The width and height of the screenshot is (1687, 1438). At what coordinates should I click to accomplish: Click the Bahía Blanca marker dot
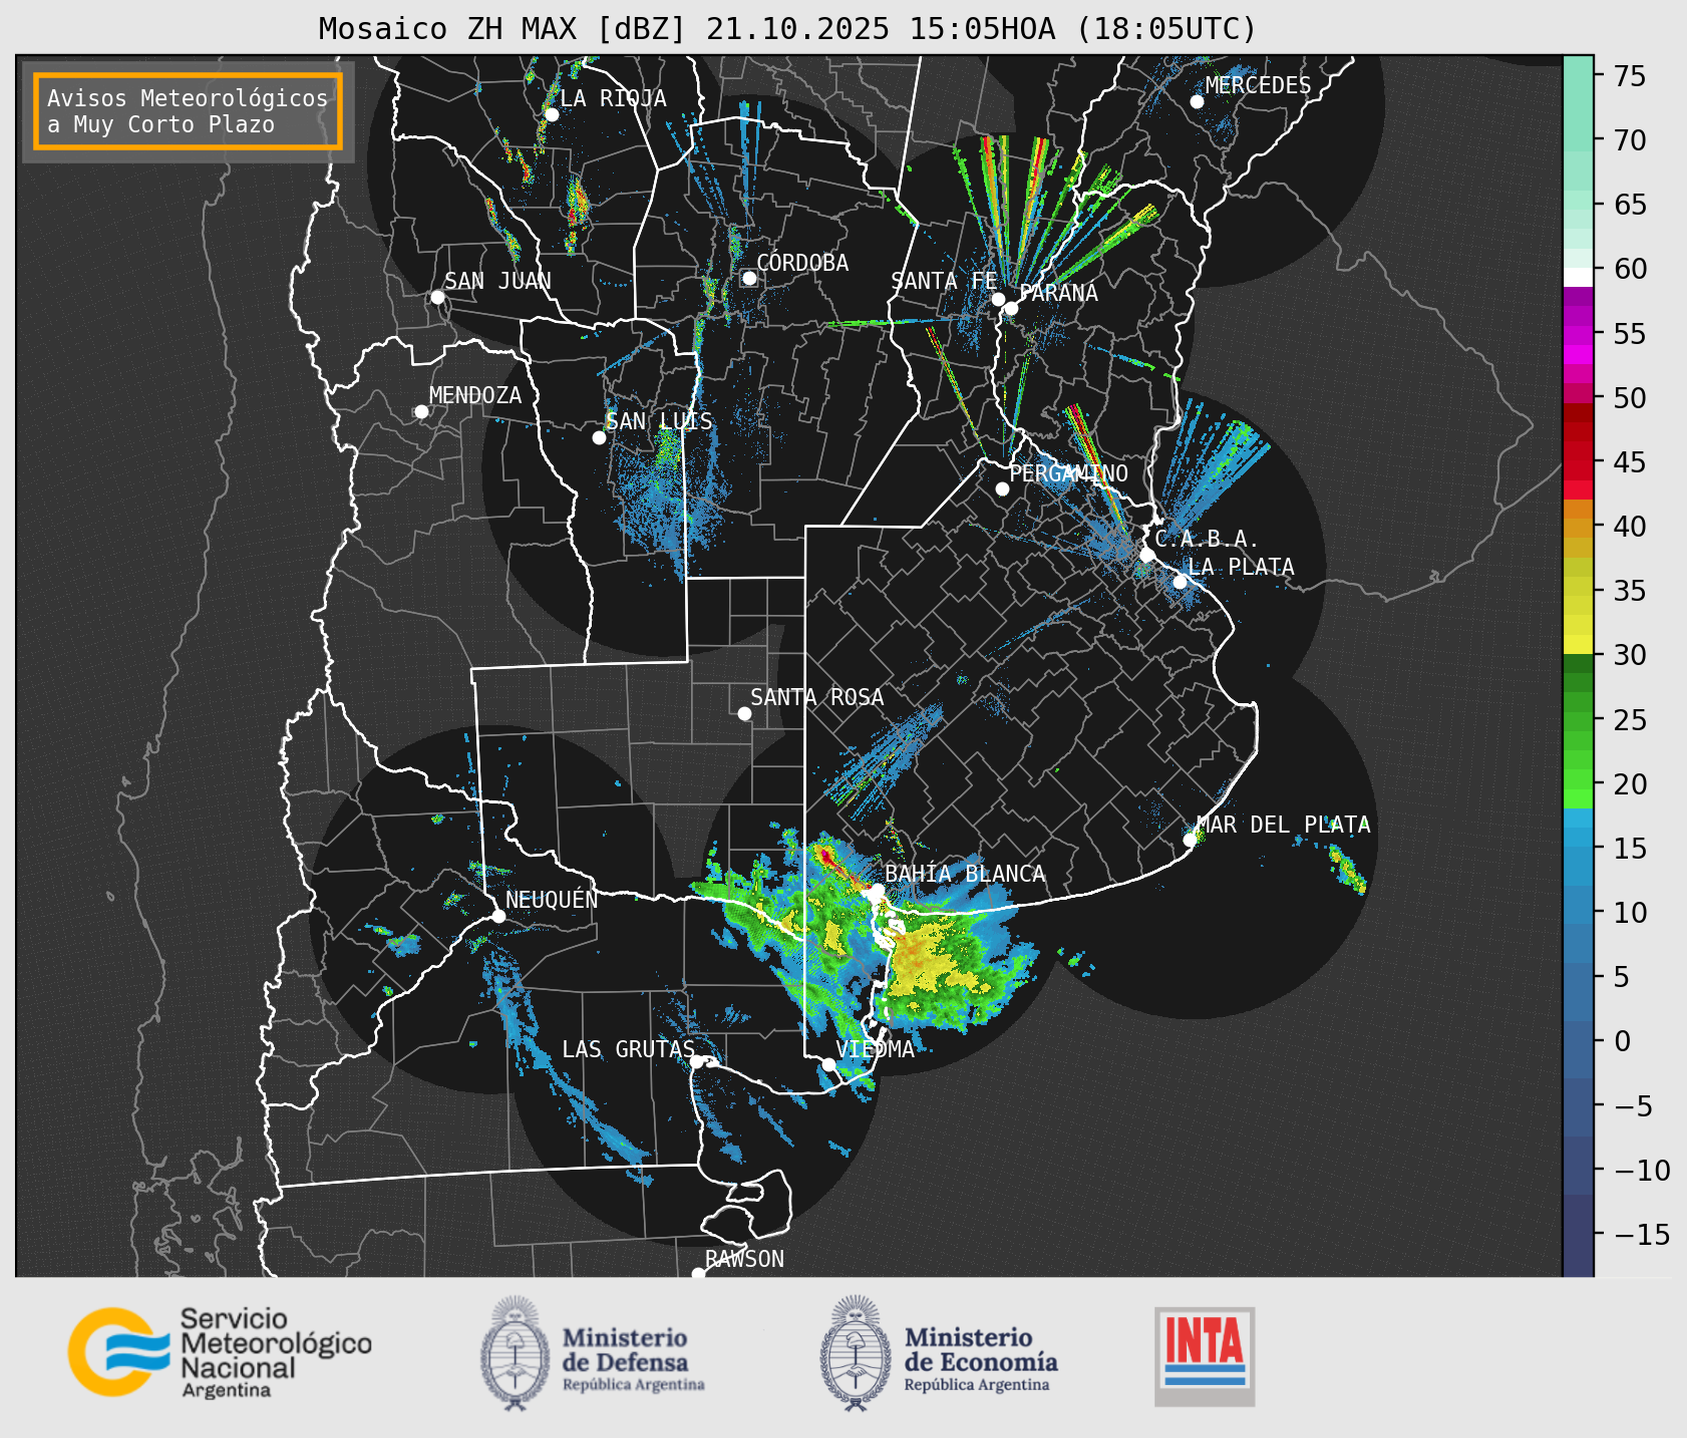coord(877,890)
